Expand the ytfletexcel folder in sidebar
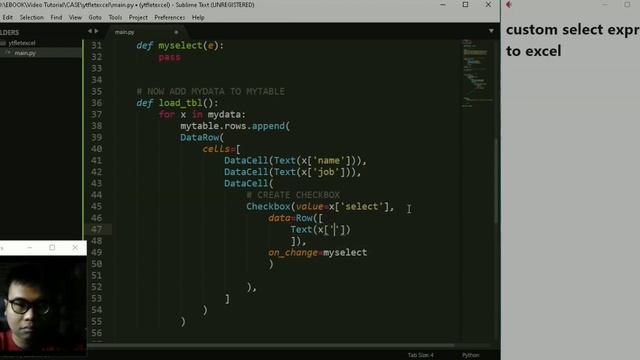640x360 pixels. pos(22,43)
